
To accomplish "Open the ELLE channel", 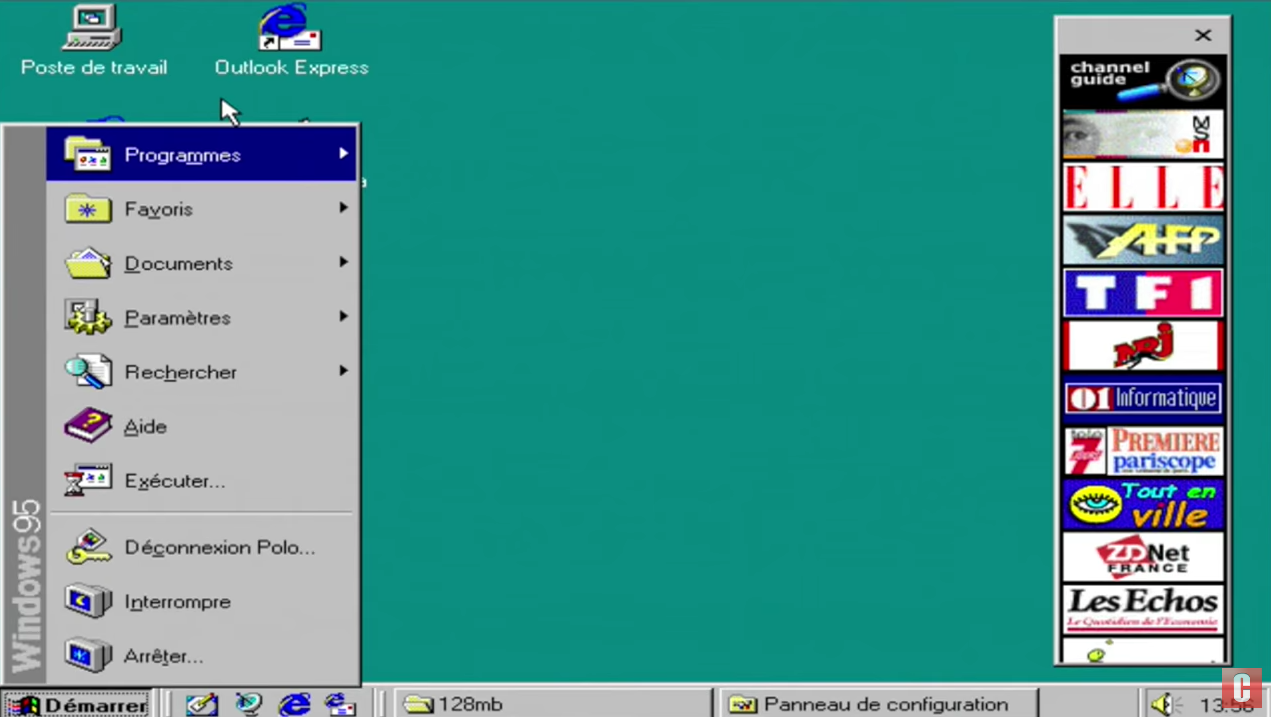I will (x=1143, y=187).
